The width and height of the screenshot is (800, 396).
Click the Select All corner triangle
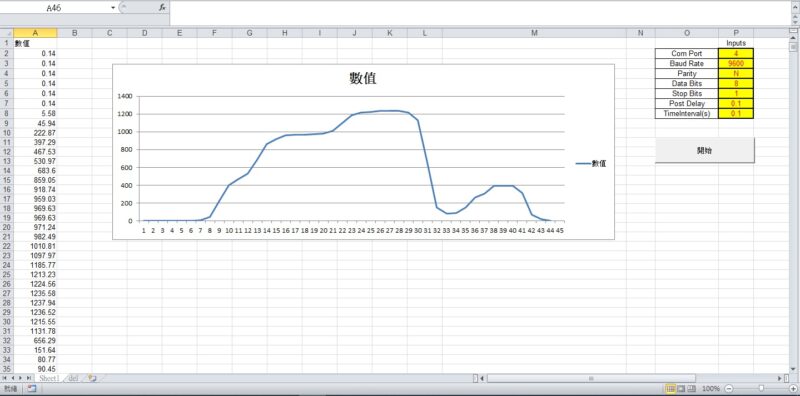point(7,33)
